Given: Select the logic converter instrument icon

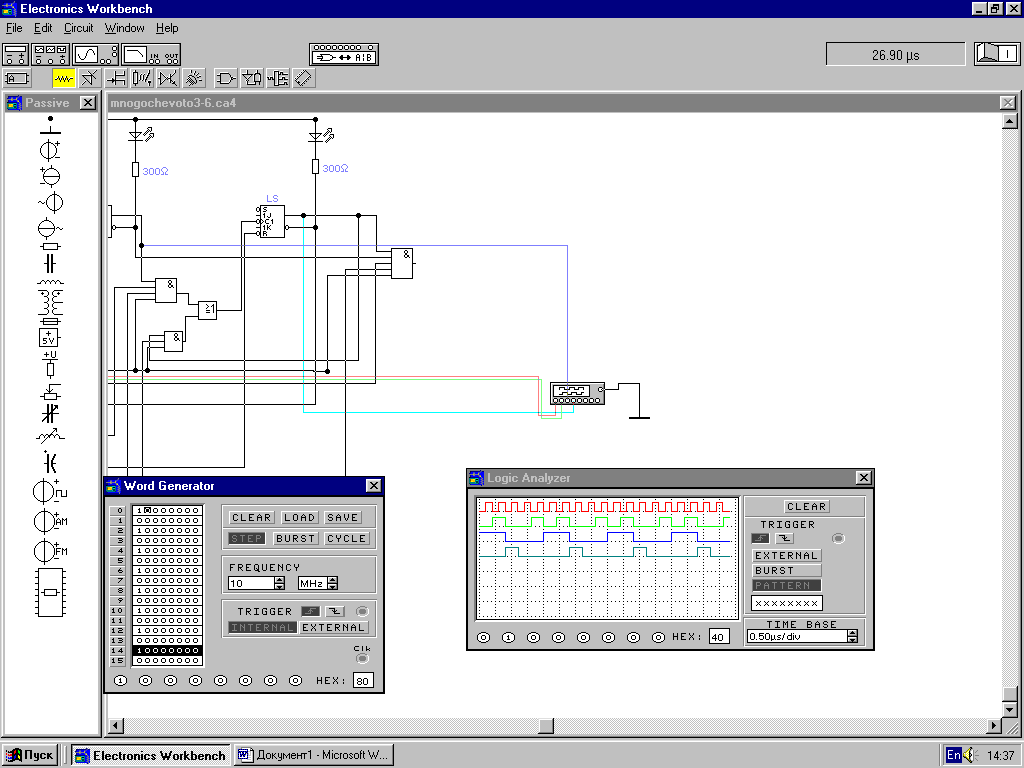Looking at the screenshot, I should 344,55.
